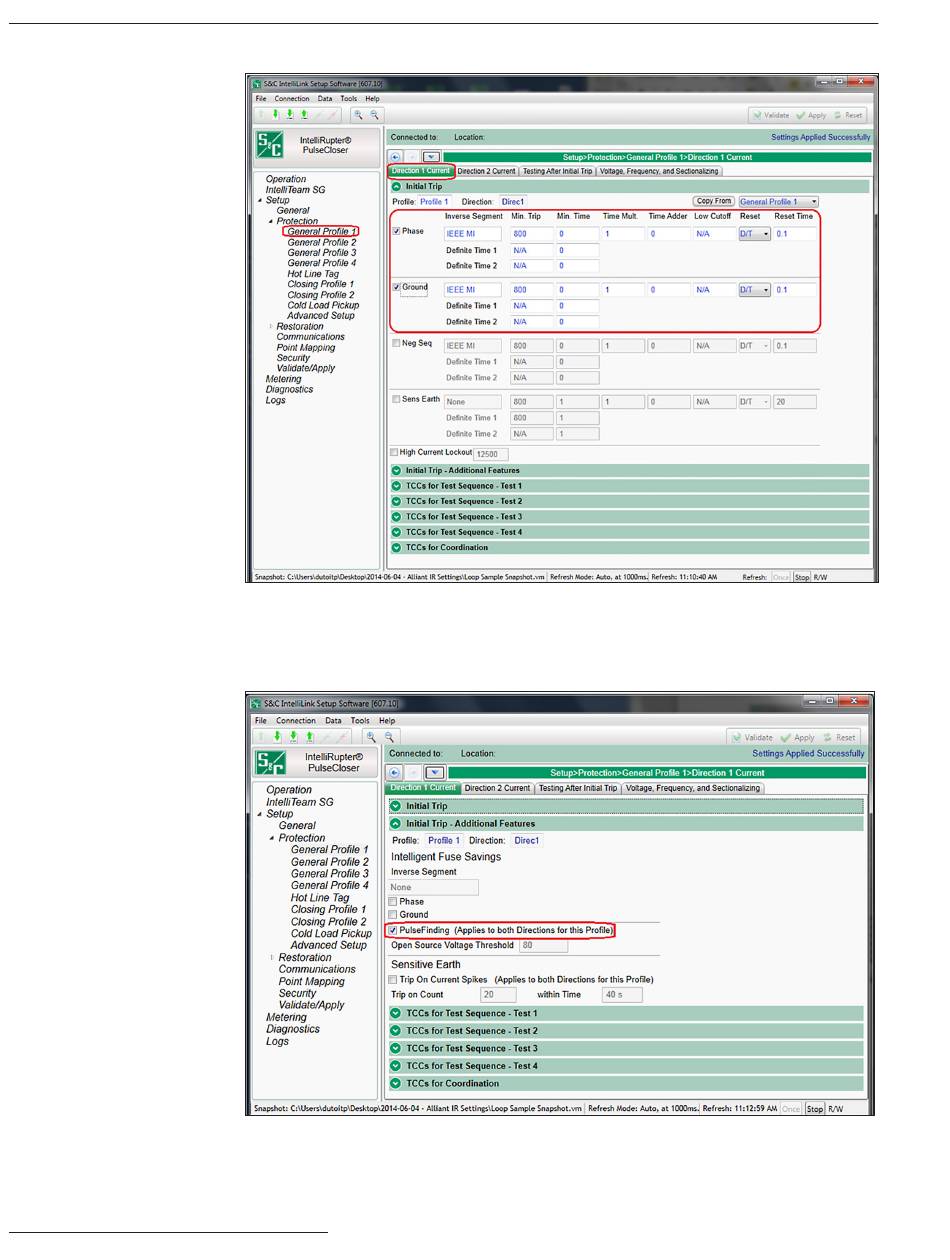The width and height of the screenshot is (950, 1260).
Task: Check the High Current Lockout box
Action: click(x=394, y=453)
